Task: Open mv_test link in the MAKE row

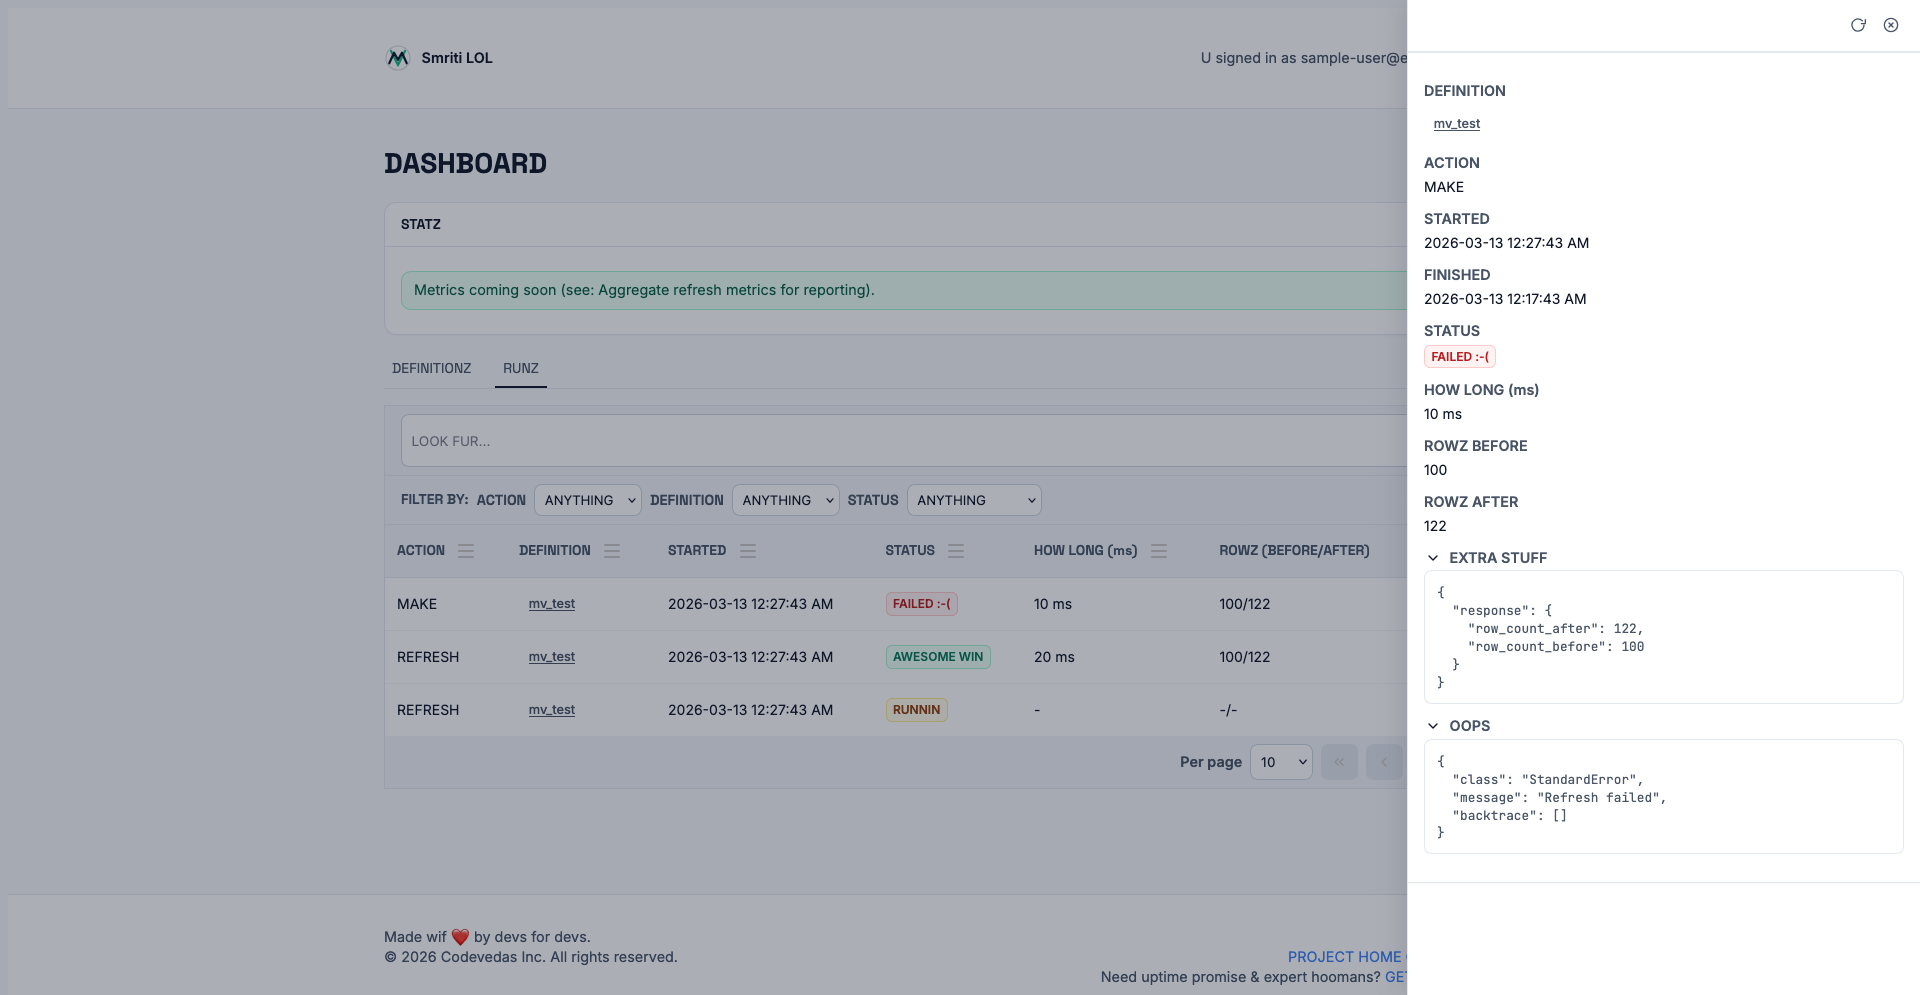Action: (552, 604)
